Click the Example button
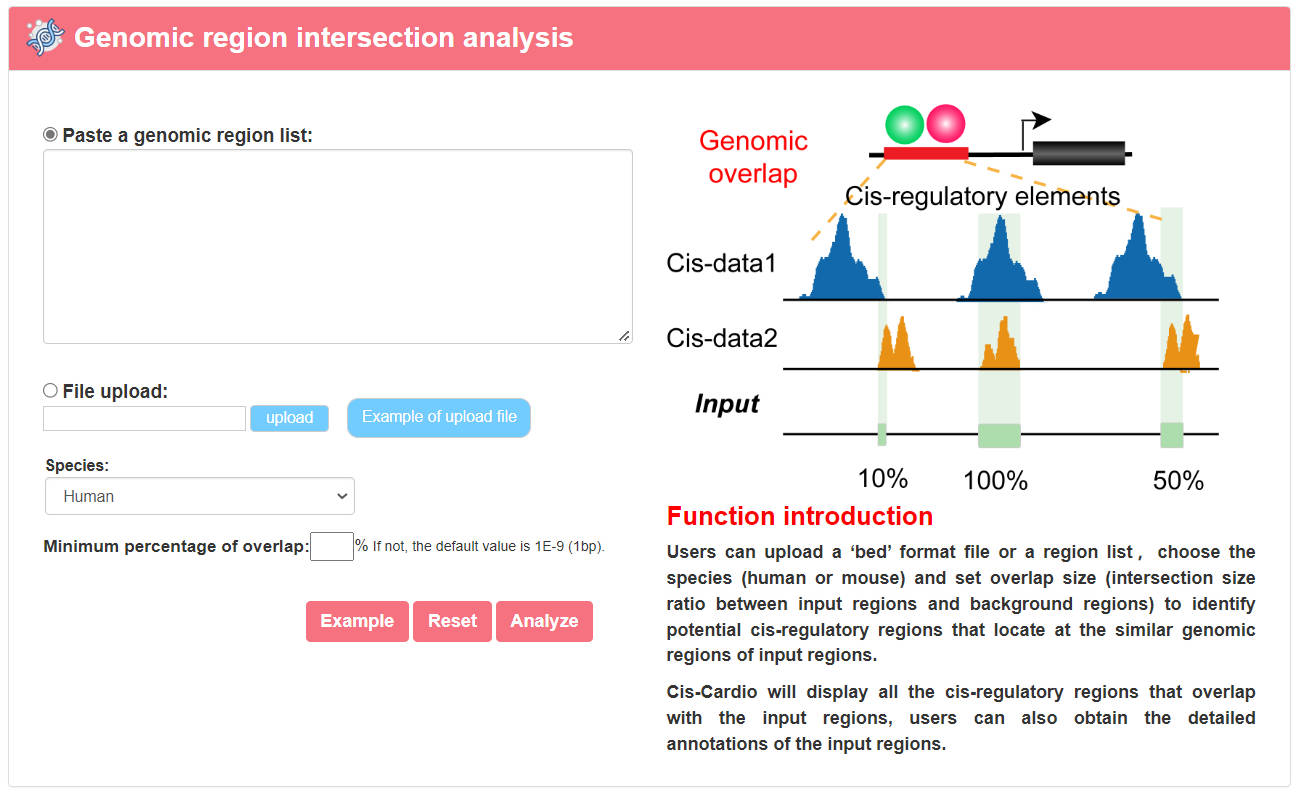 coord(357,621)
